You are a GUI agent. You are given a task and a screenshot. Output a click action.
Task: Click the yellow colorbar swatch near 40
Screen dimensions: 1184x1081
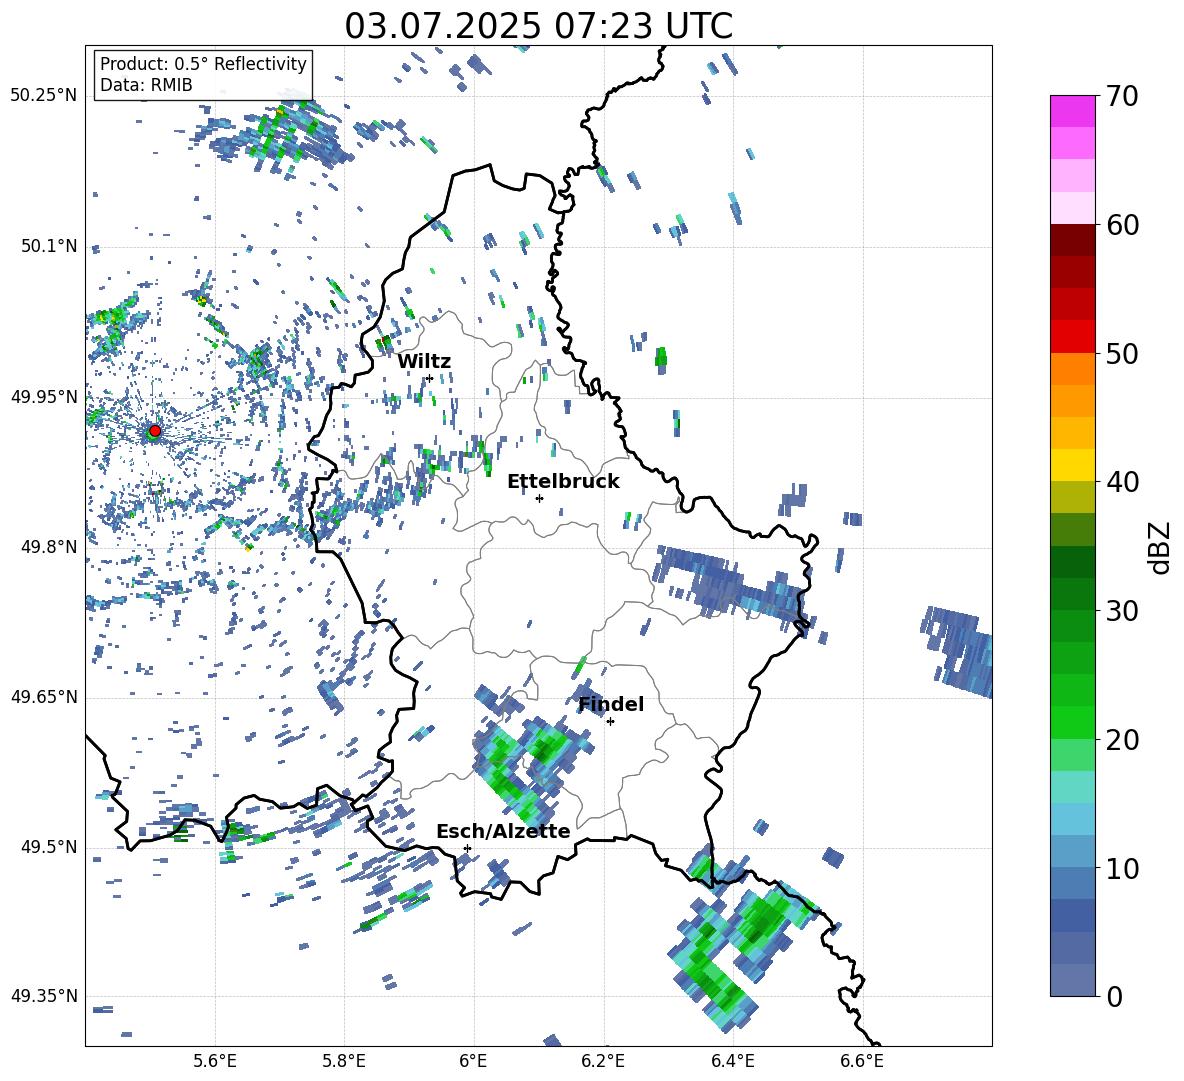(x=1072, y=465)
